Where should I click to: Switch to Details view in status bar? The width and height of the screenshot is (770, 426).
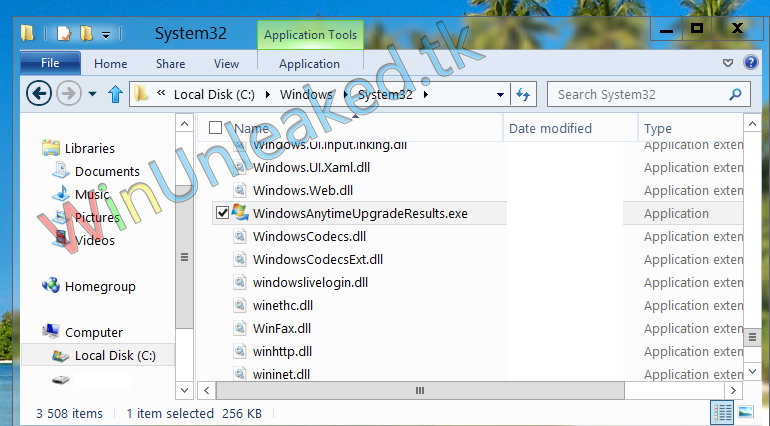click(722, 412)
